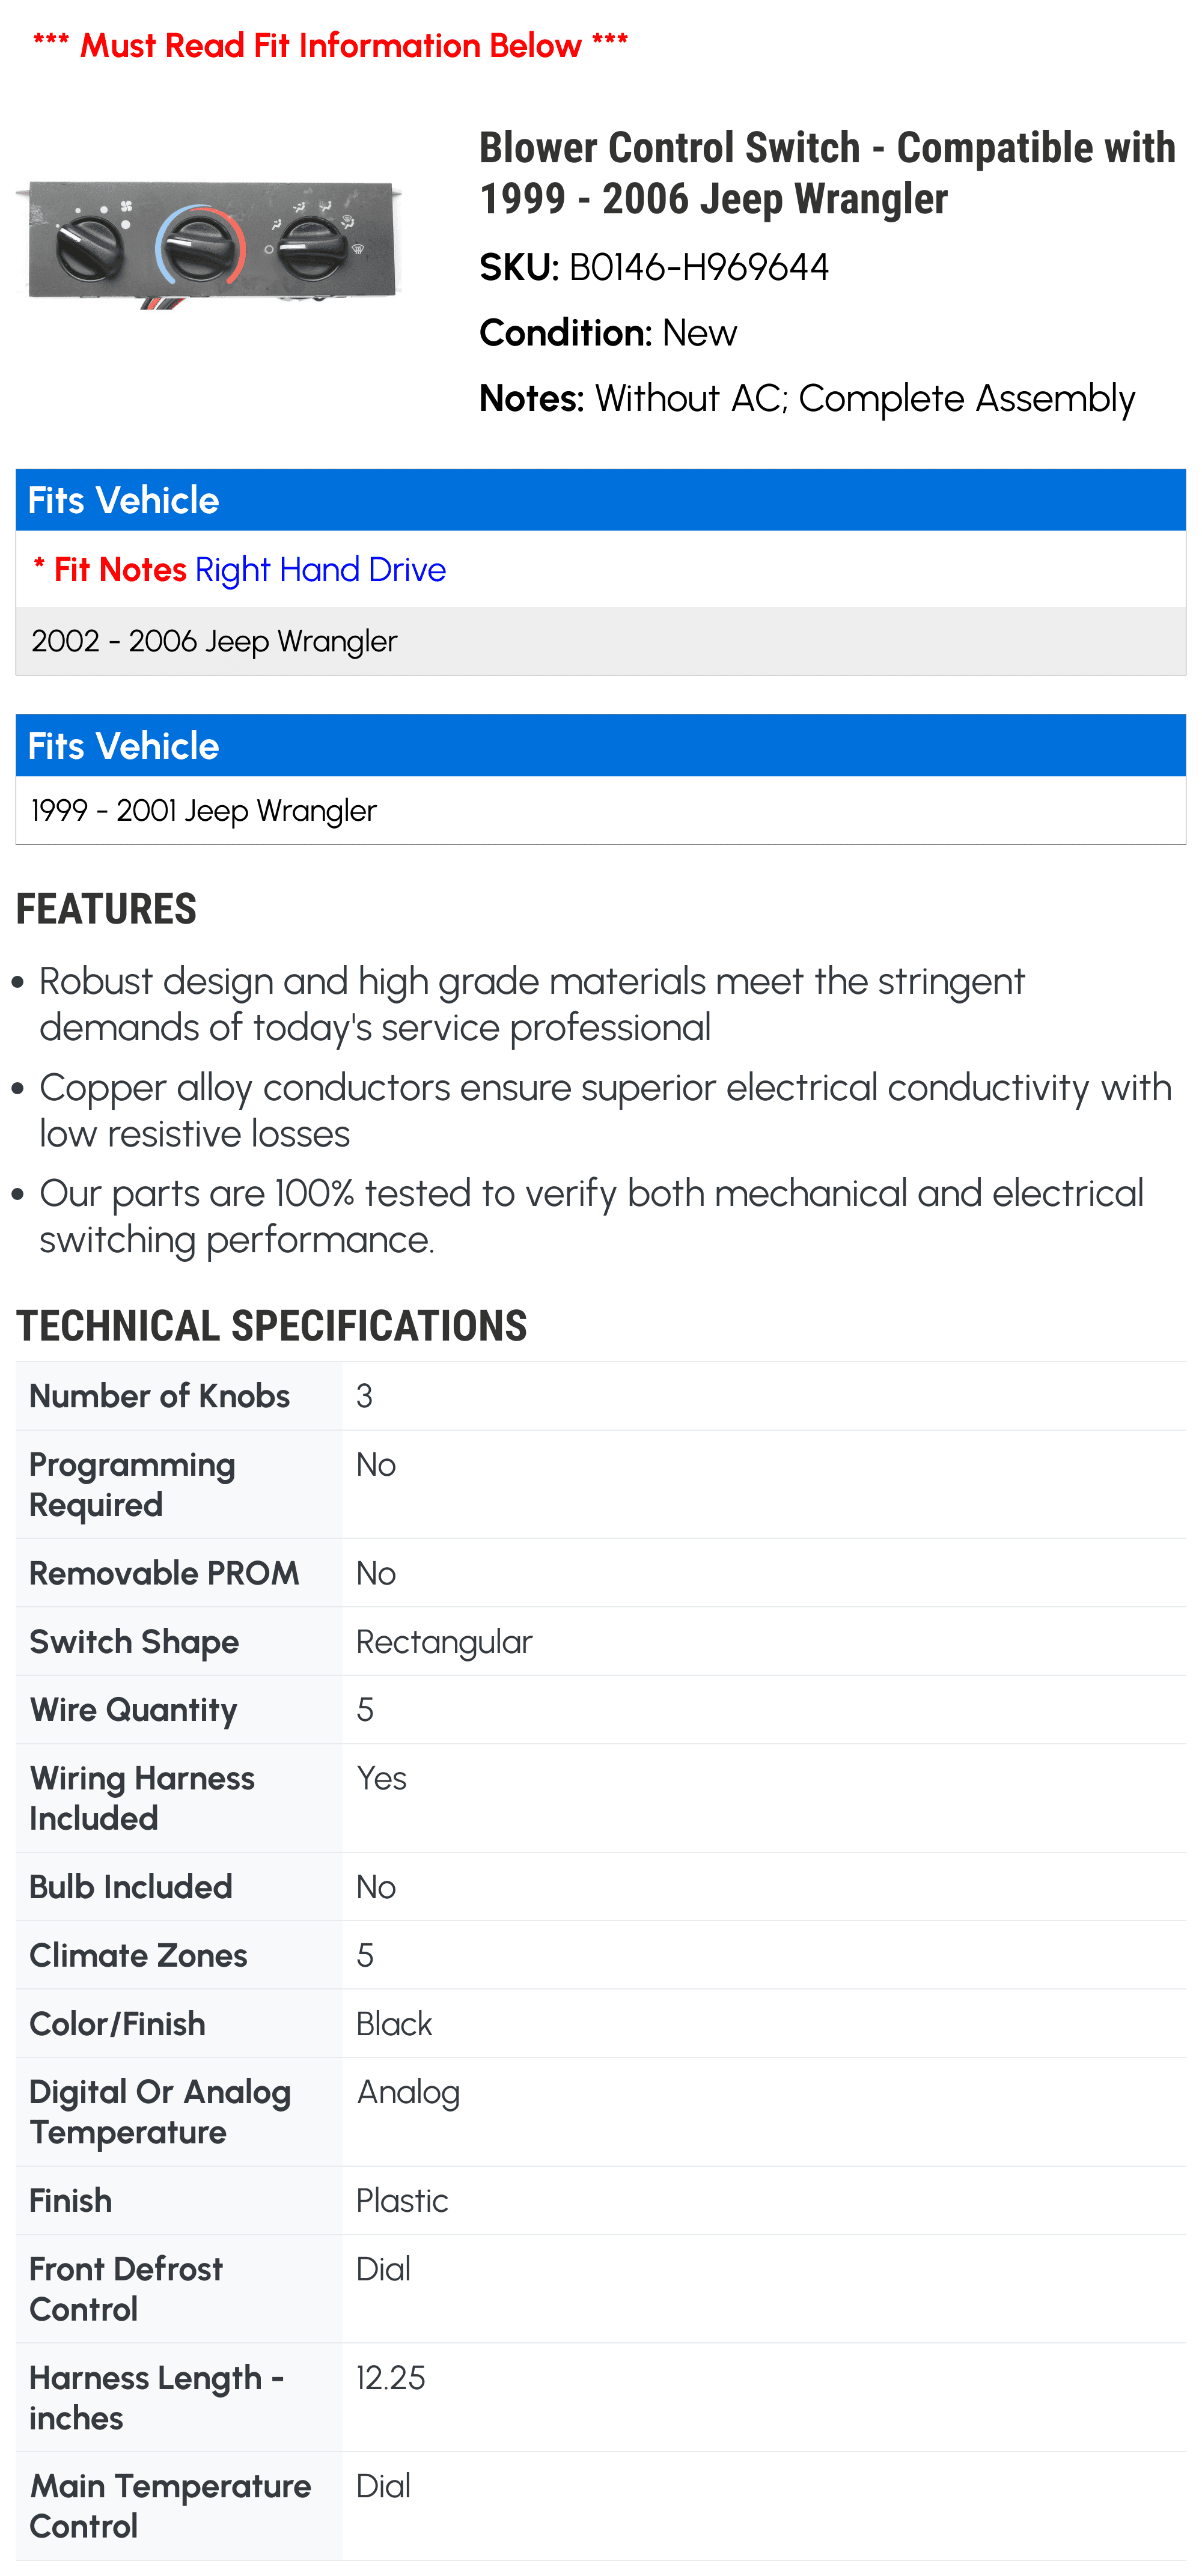
Task: Click the Color/Finish Black value
Action: click(x=394, y=2024)
